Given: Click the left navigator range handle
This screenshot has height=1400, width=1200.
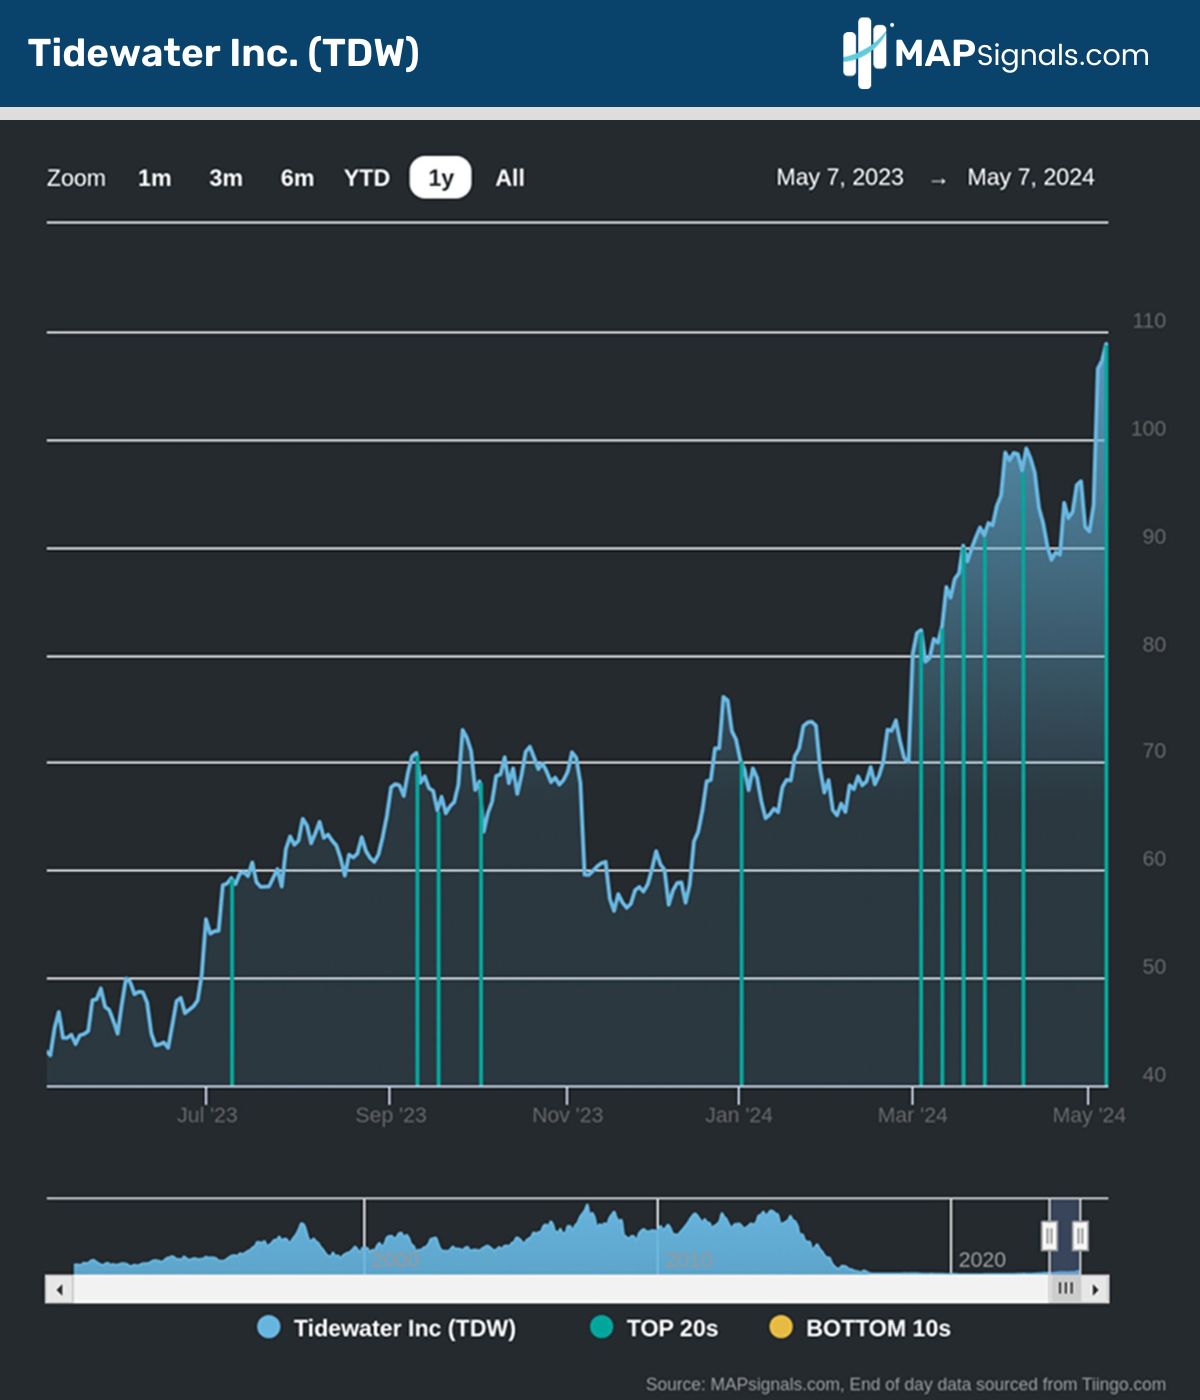Looking at the screenshot, I should pyautogui.click(x=1049, y=1236).
